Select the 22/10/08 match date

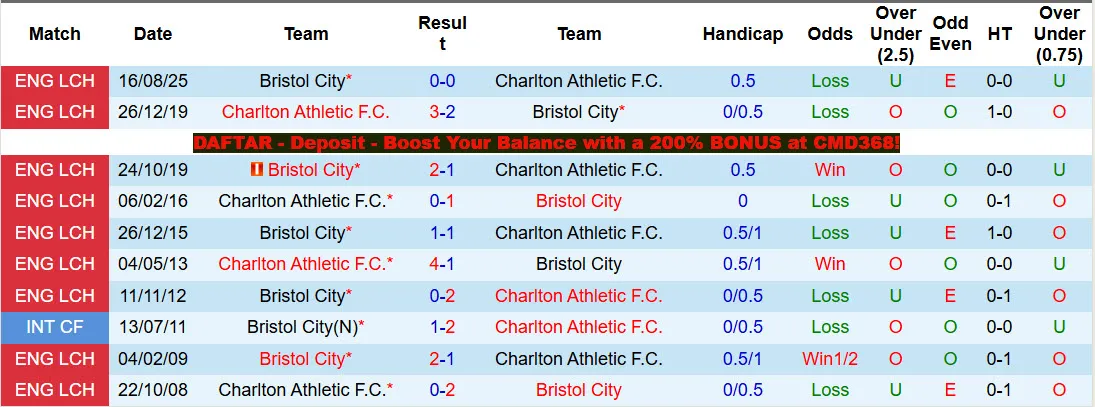pyautogui.click(x=153, y=390)
